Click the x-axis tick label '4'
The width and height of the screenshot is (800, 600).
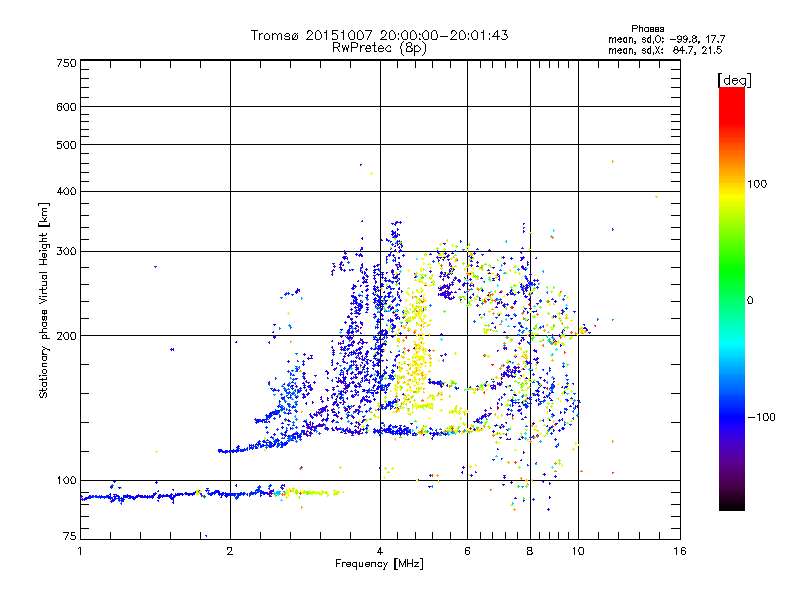(x=380, y=551)
